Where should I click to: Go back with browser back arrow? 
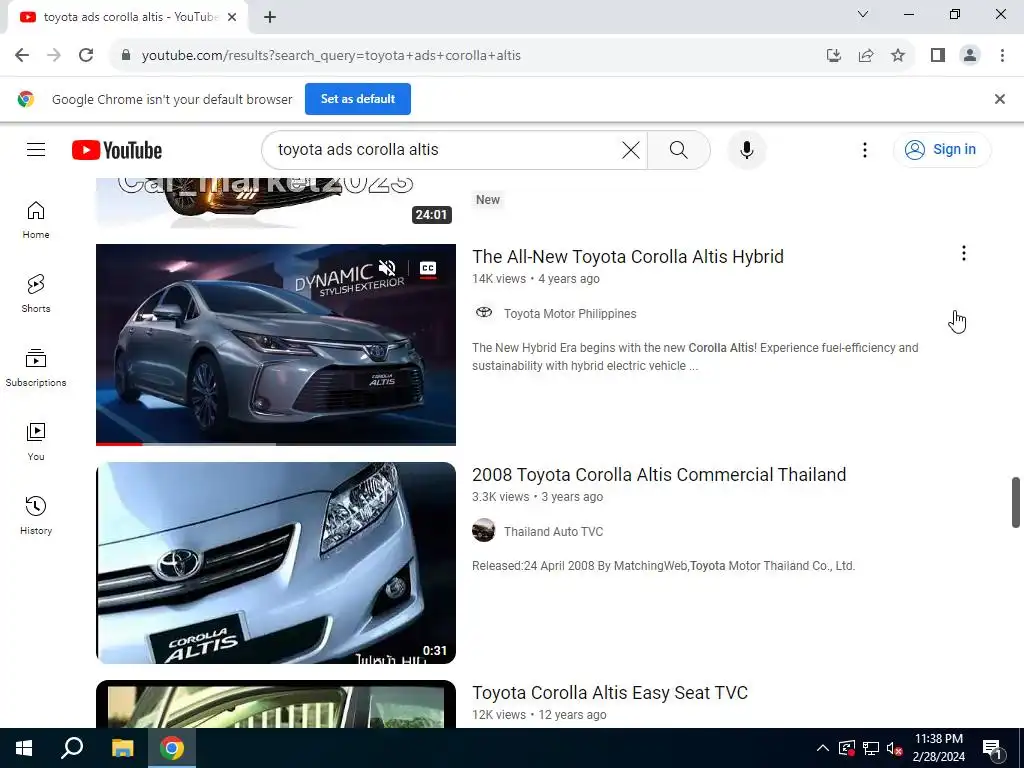click(x=22, y=56)
